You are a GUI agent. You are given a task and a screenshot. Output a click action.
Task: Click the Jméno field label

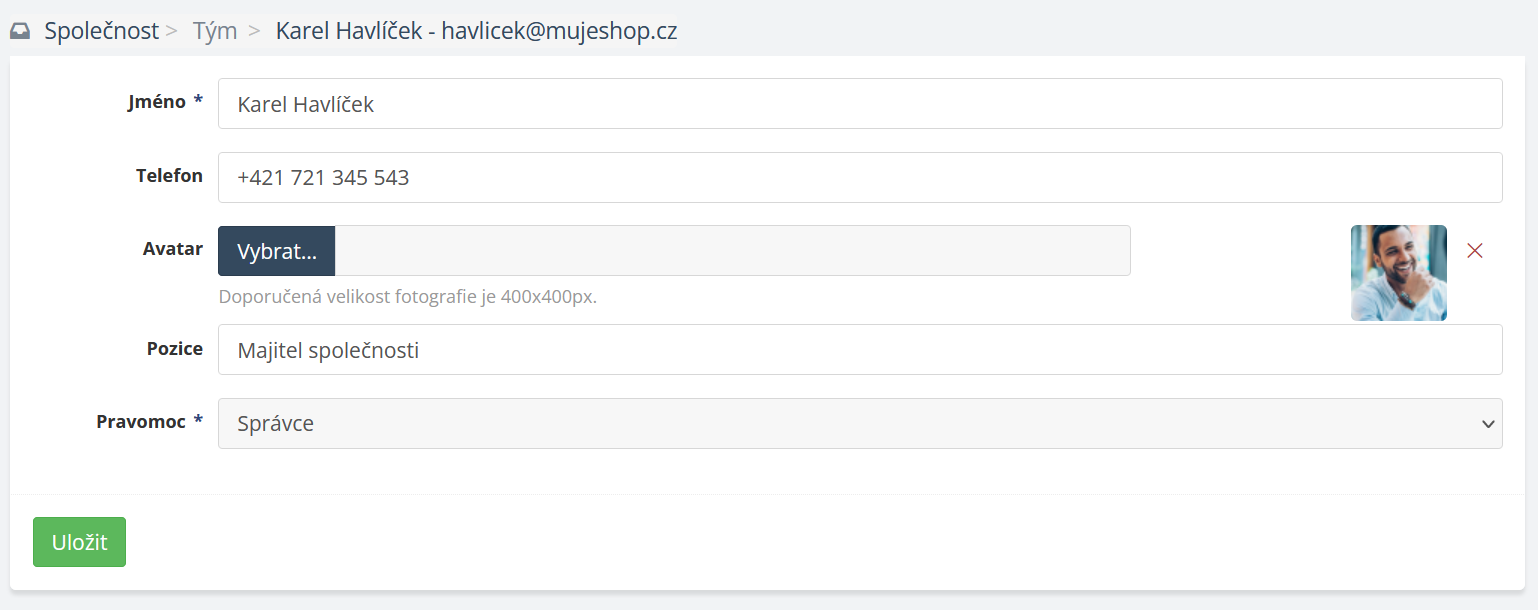click(x=157, y=102)
